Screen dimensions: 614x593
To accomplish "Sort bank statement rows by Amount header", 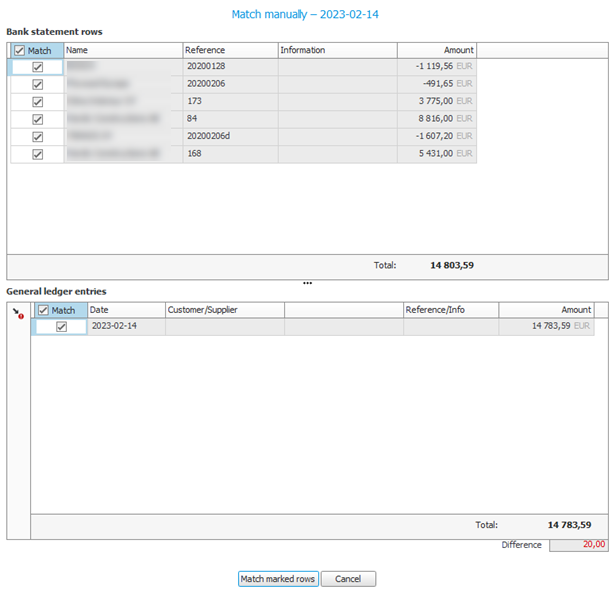I will (x=436, y=50).
